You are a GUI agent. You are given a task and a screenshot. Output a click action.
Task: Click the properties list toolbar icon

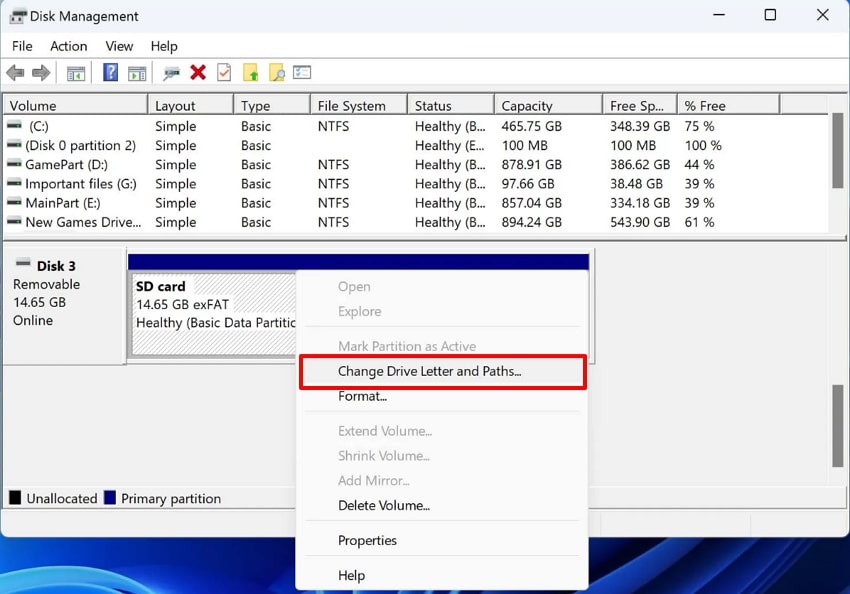tap(302, 72)
